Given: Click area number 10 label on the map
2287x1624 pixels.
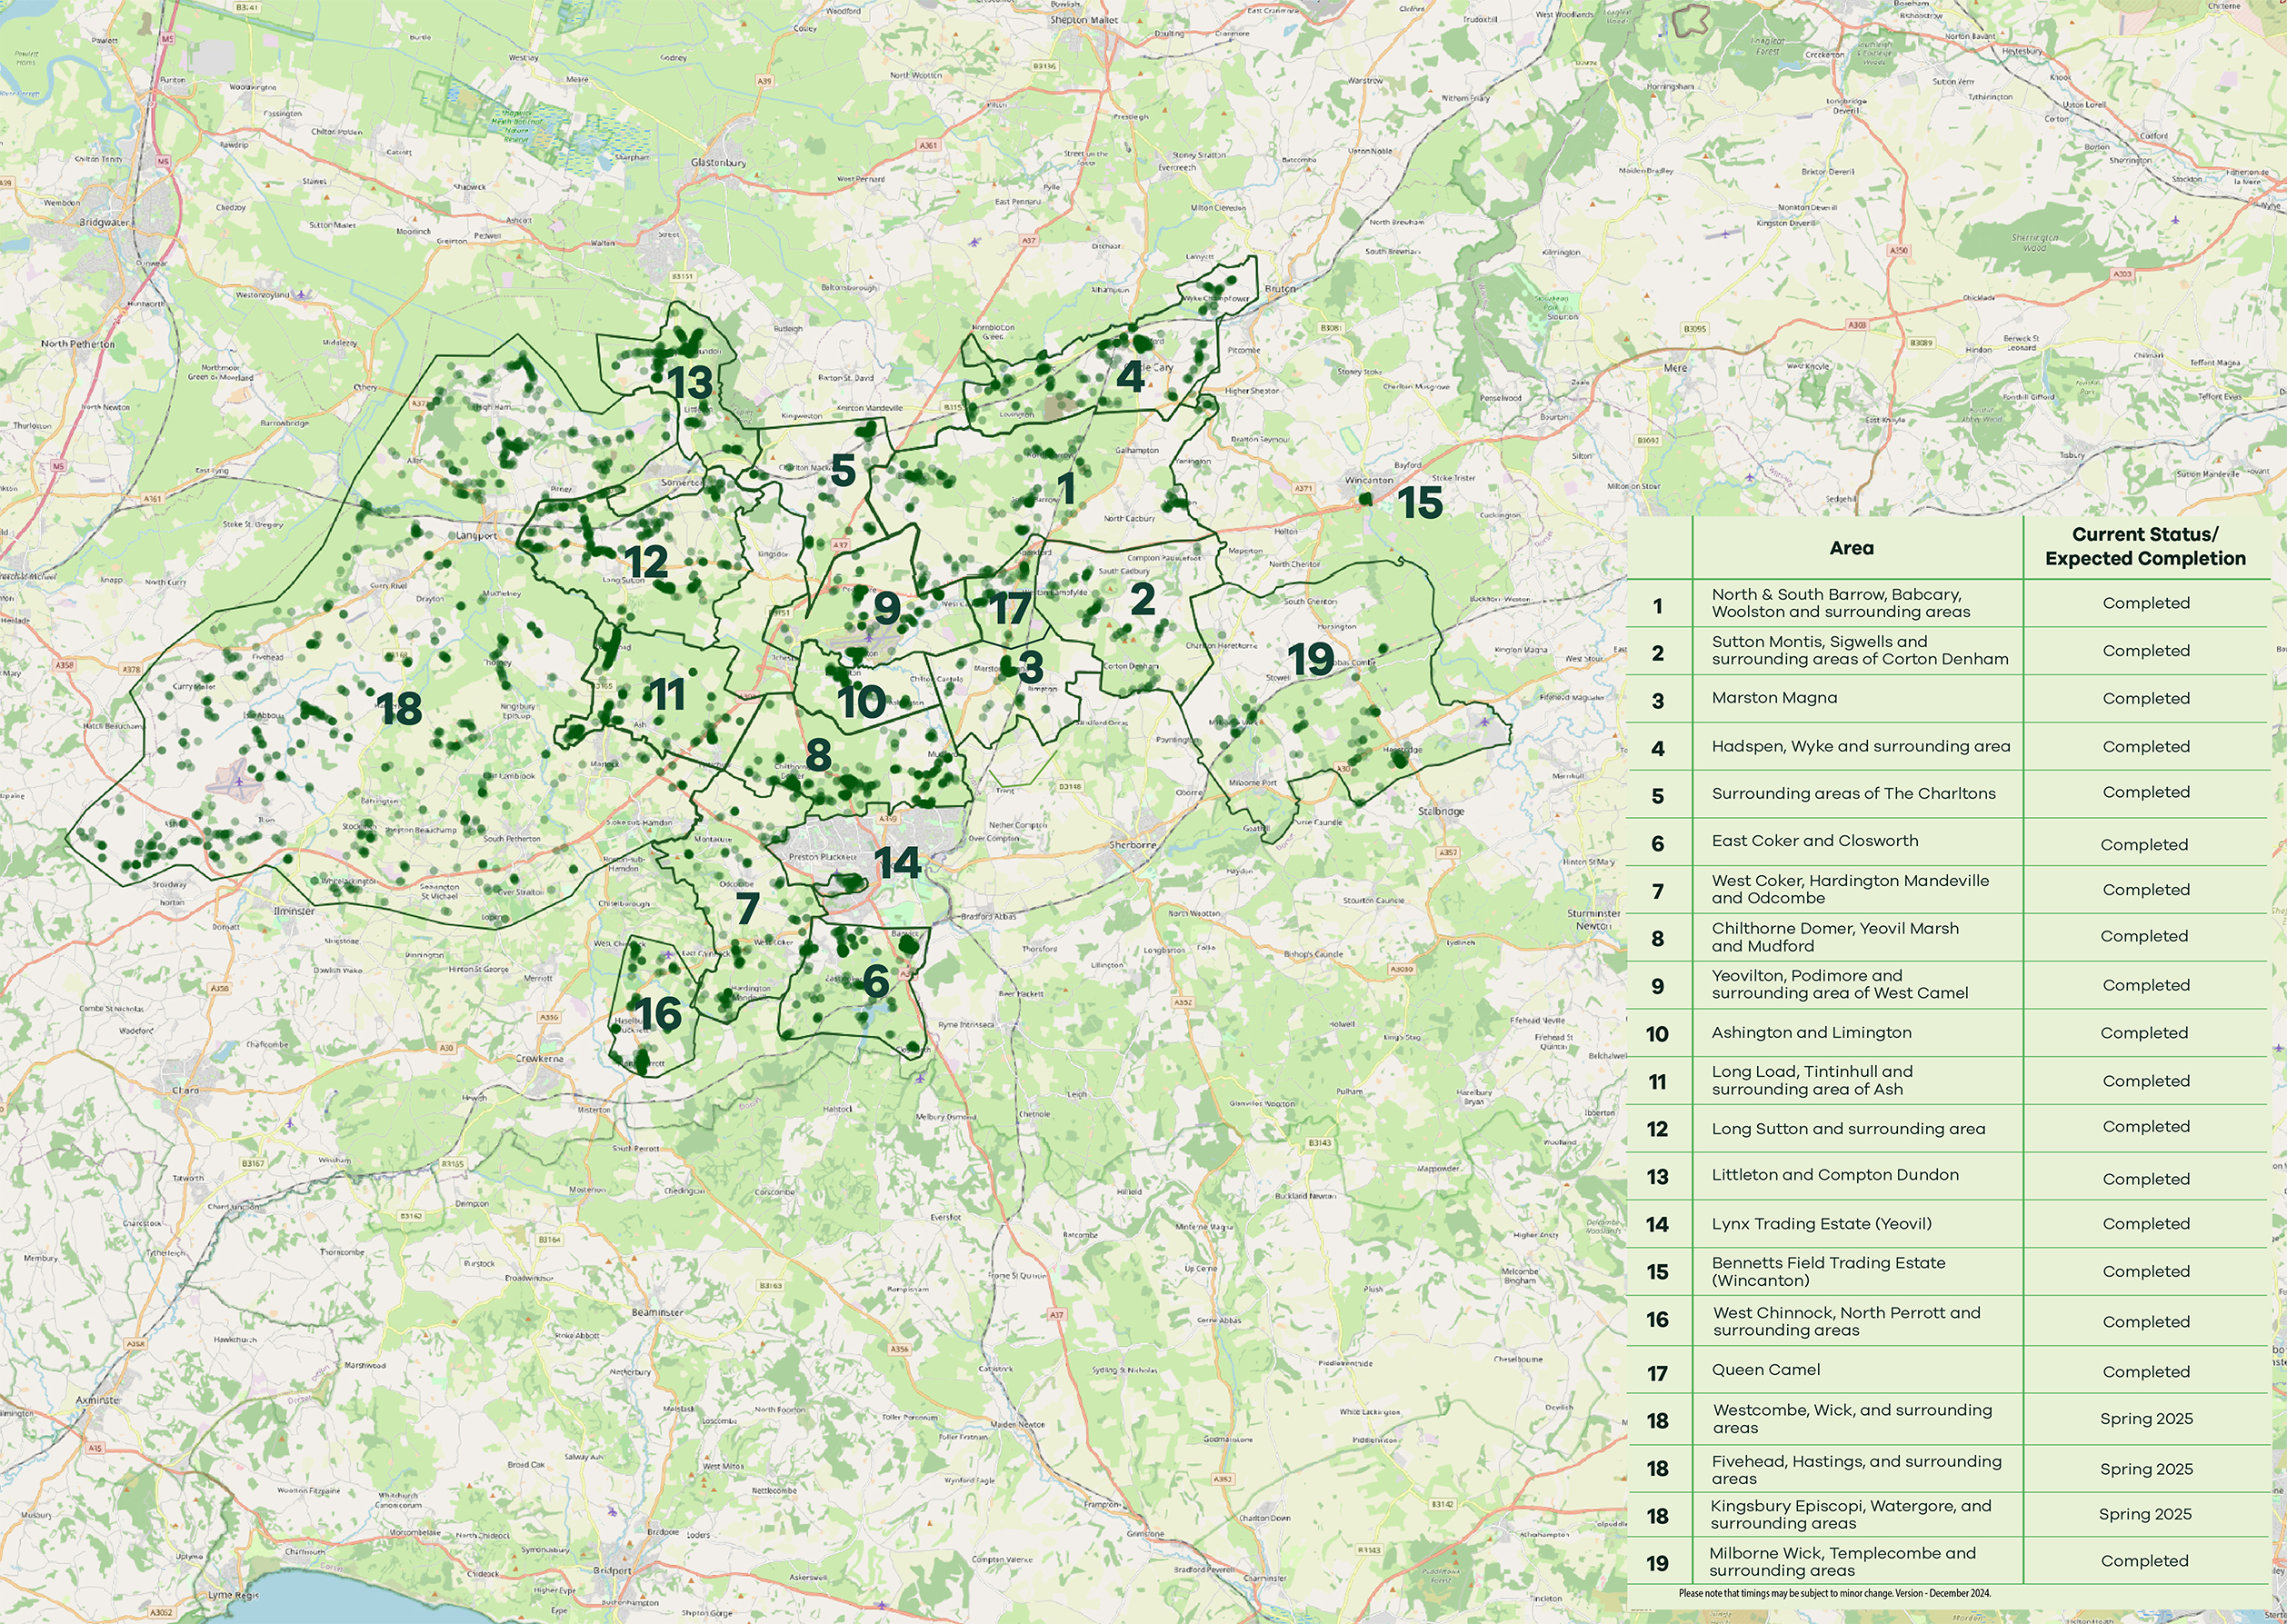Looking at the screenshot, I should [x=862, y=702].
